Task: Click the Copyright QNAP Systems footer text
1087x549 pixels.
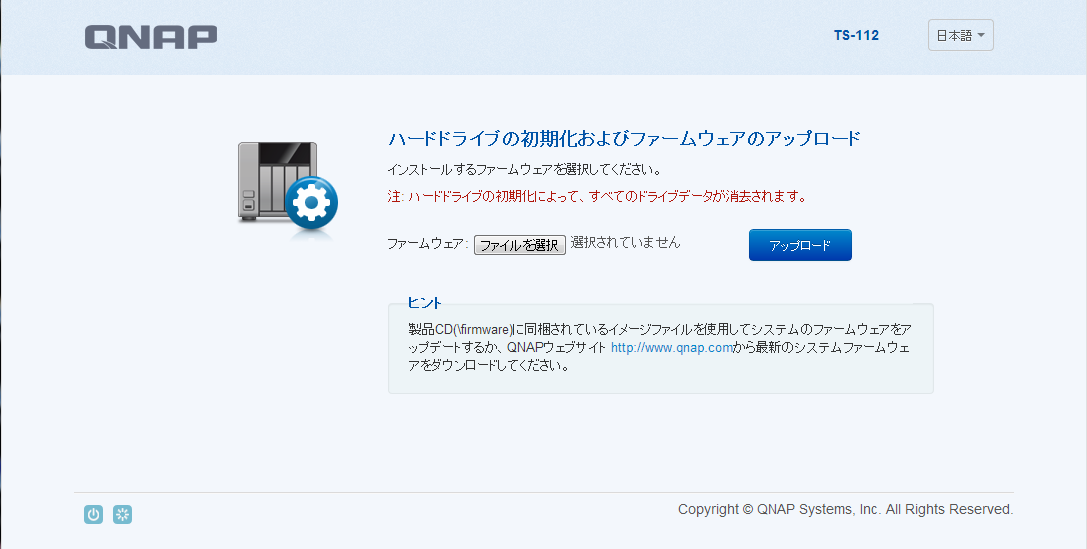Action: [x=846, y=509]
